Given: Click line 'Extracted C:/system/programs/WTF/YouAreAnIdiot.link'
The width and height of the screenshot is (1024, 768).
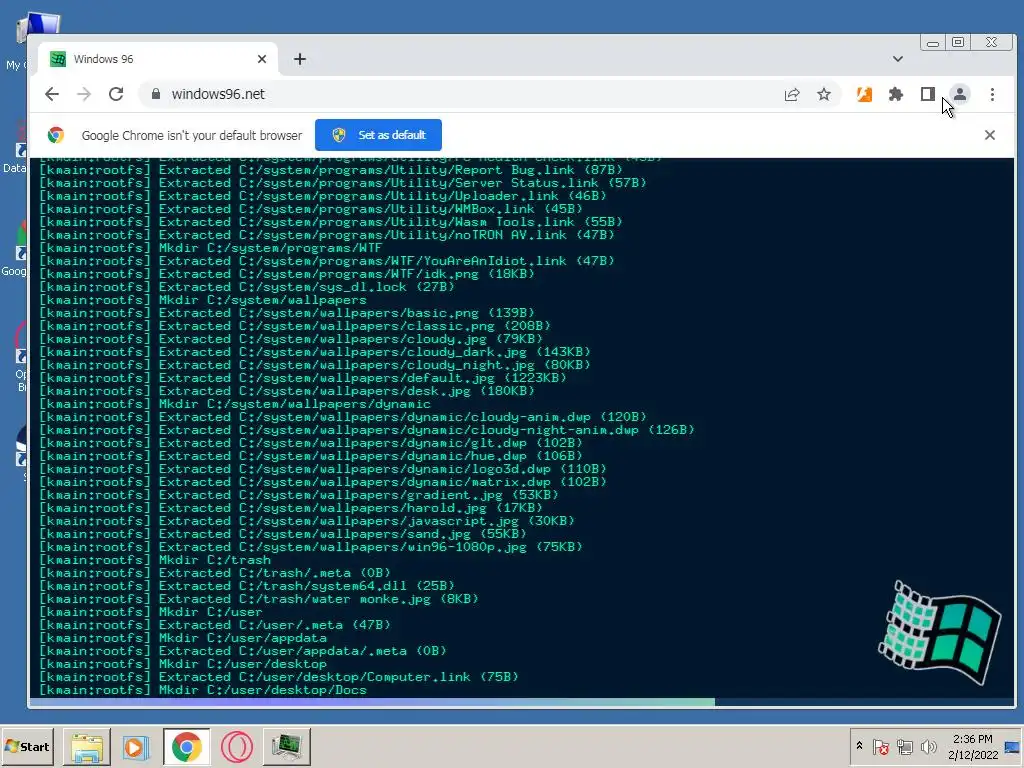Looking at the screenshot, I should 327,261.
